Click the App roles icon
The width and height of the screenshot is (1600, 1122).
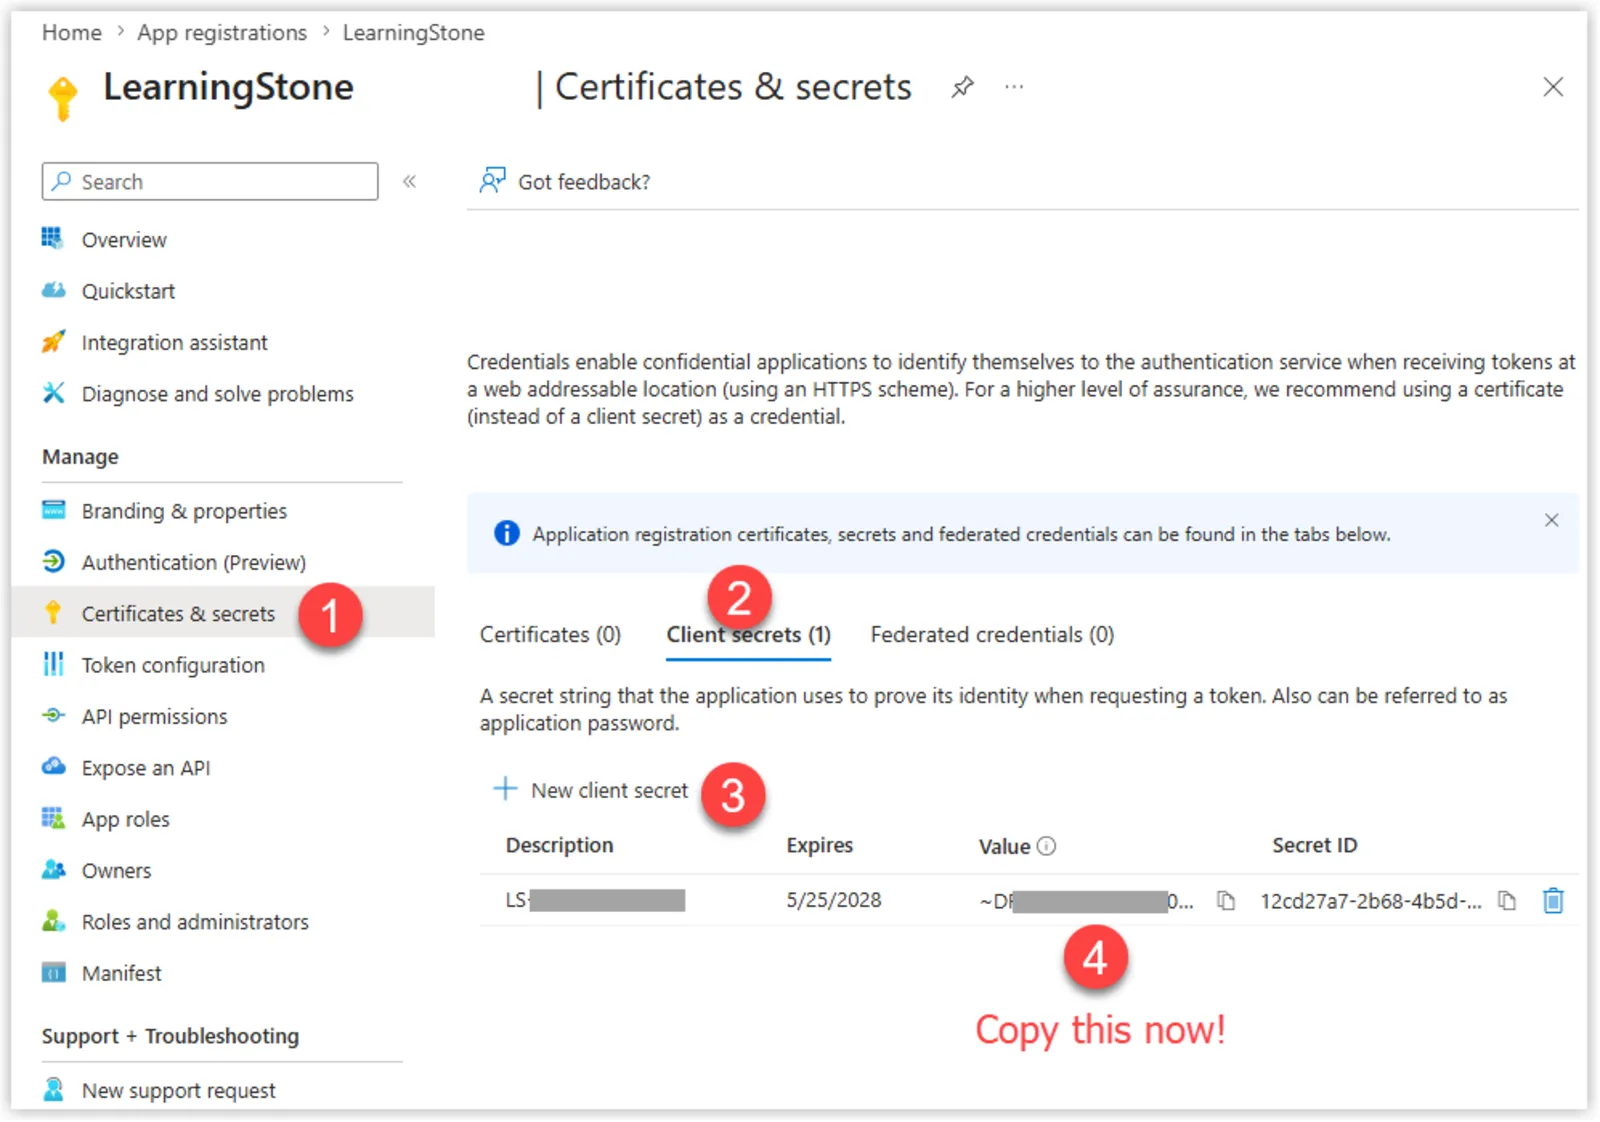53,818
